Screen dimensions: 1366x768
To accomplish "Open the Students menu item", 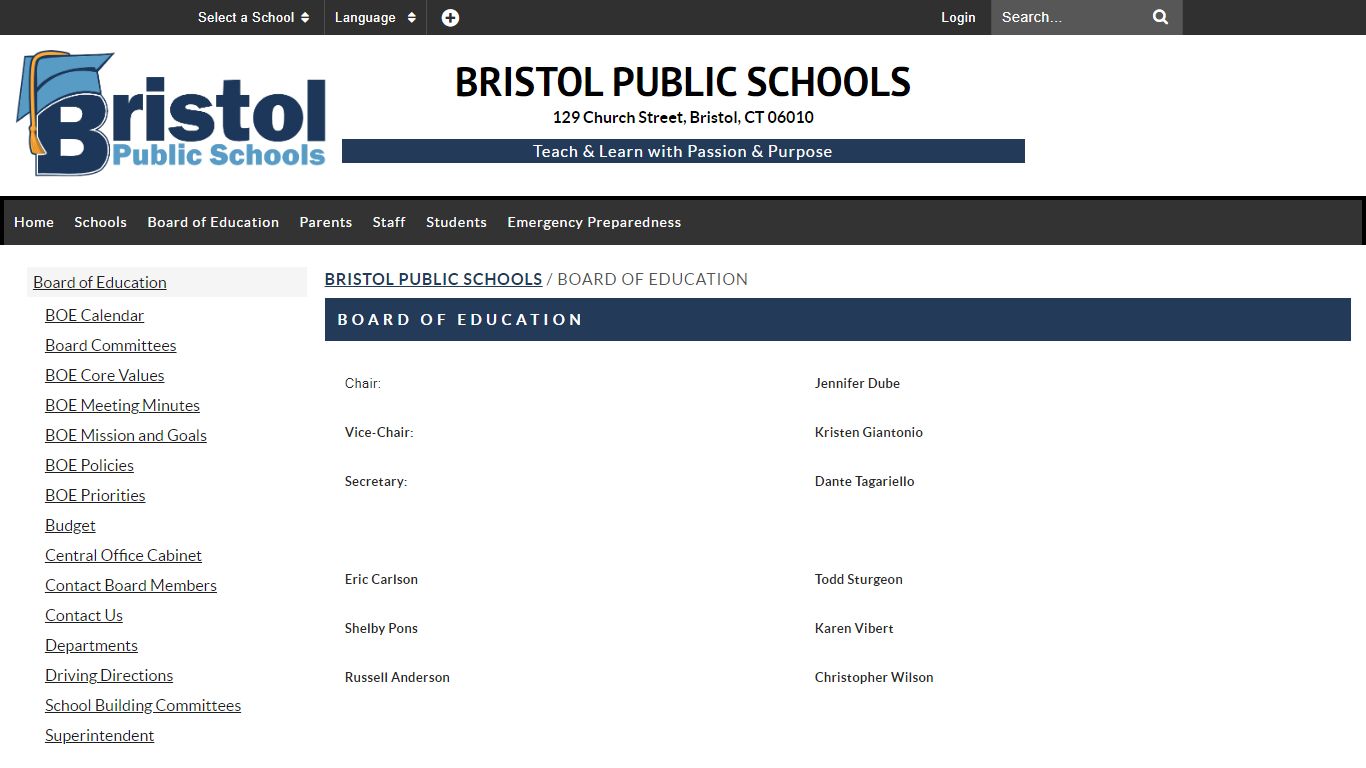I will pos(456,222).
